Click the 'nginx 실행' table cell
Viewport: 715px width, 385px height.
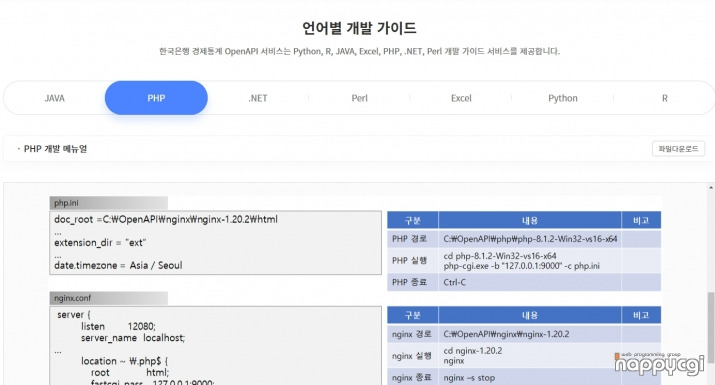pos(413,356)
